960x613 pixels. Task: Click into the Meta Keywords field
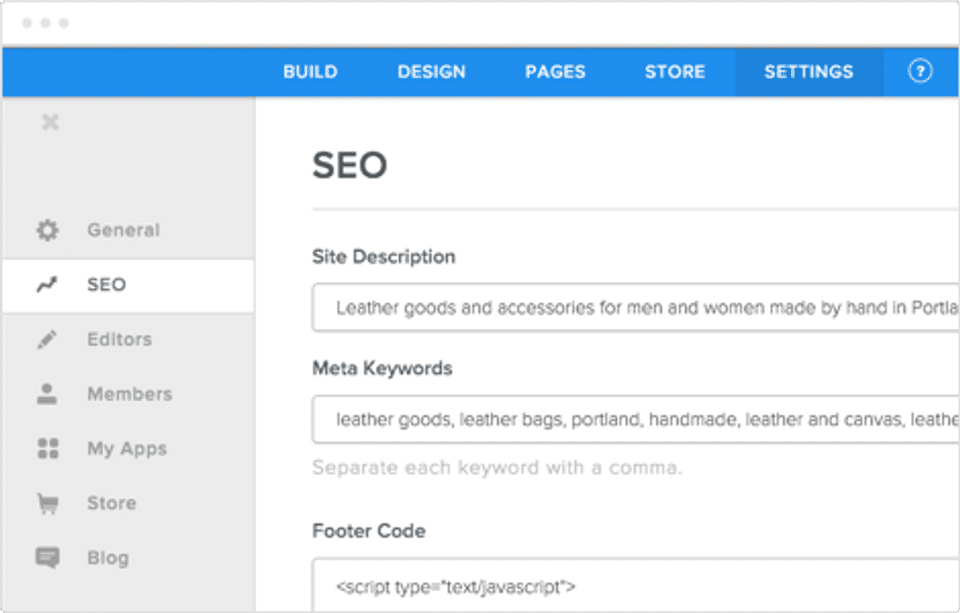(x=636, y=420)
